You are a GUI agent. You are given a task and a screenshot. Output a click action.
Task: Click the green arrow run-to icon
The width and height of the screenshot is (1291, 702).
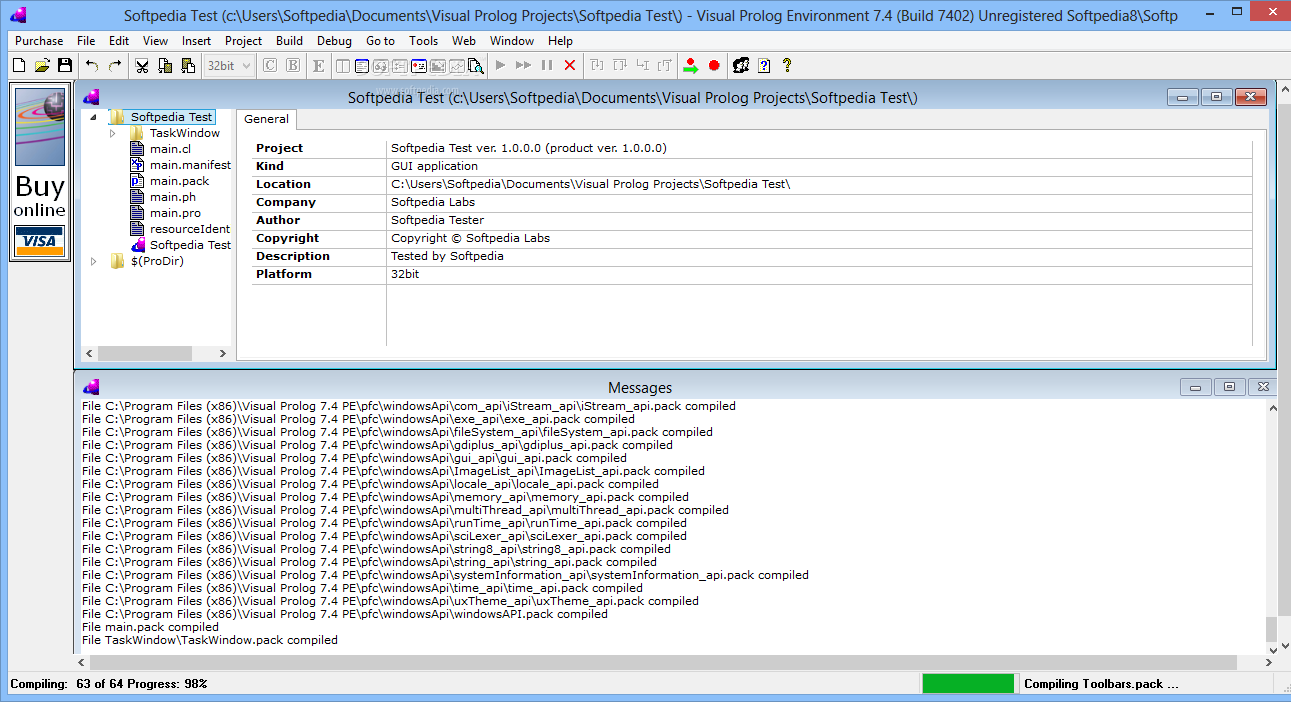pos(691,66)
